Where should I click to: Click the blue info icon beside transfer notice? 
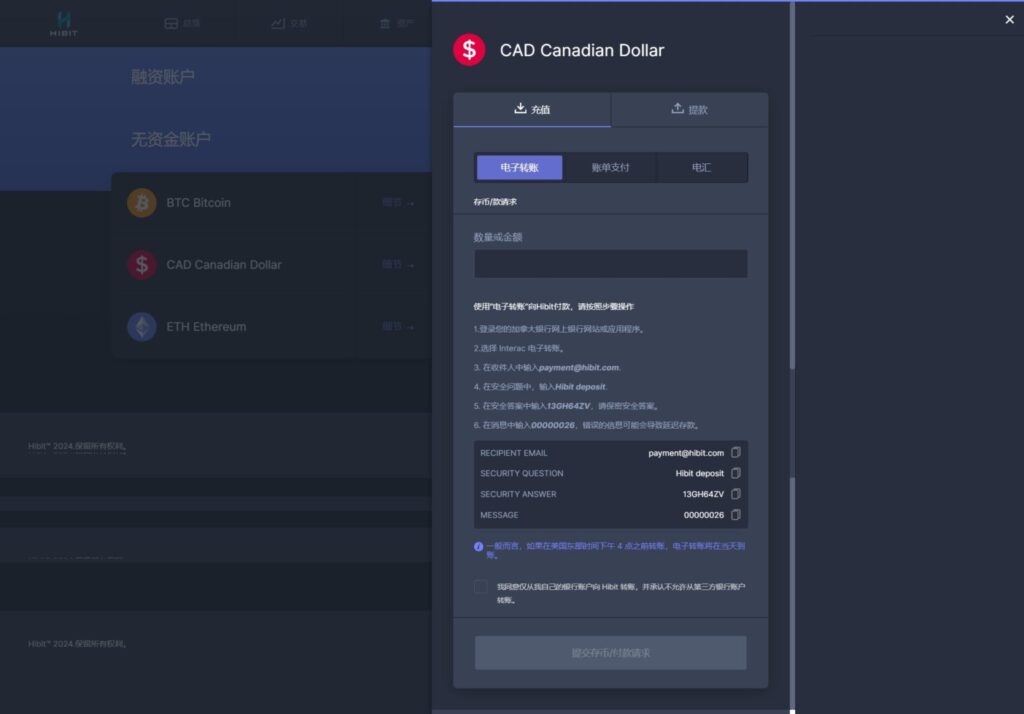click(479, 546)
